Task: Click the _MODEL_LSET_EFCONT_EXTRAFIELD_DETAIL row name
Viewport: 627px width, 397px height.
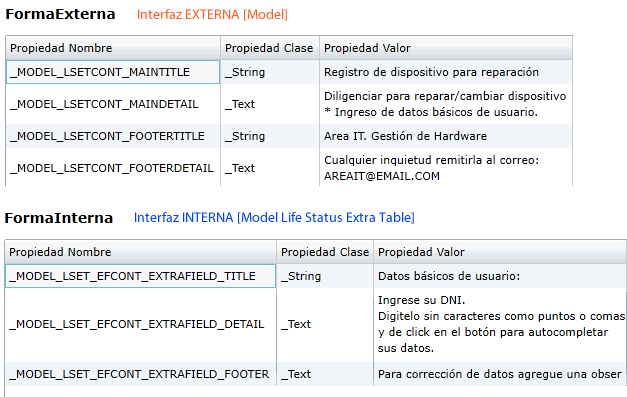Action: click(x=136, y=324)
